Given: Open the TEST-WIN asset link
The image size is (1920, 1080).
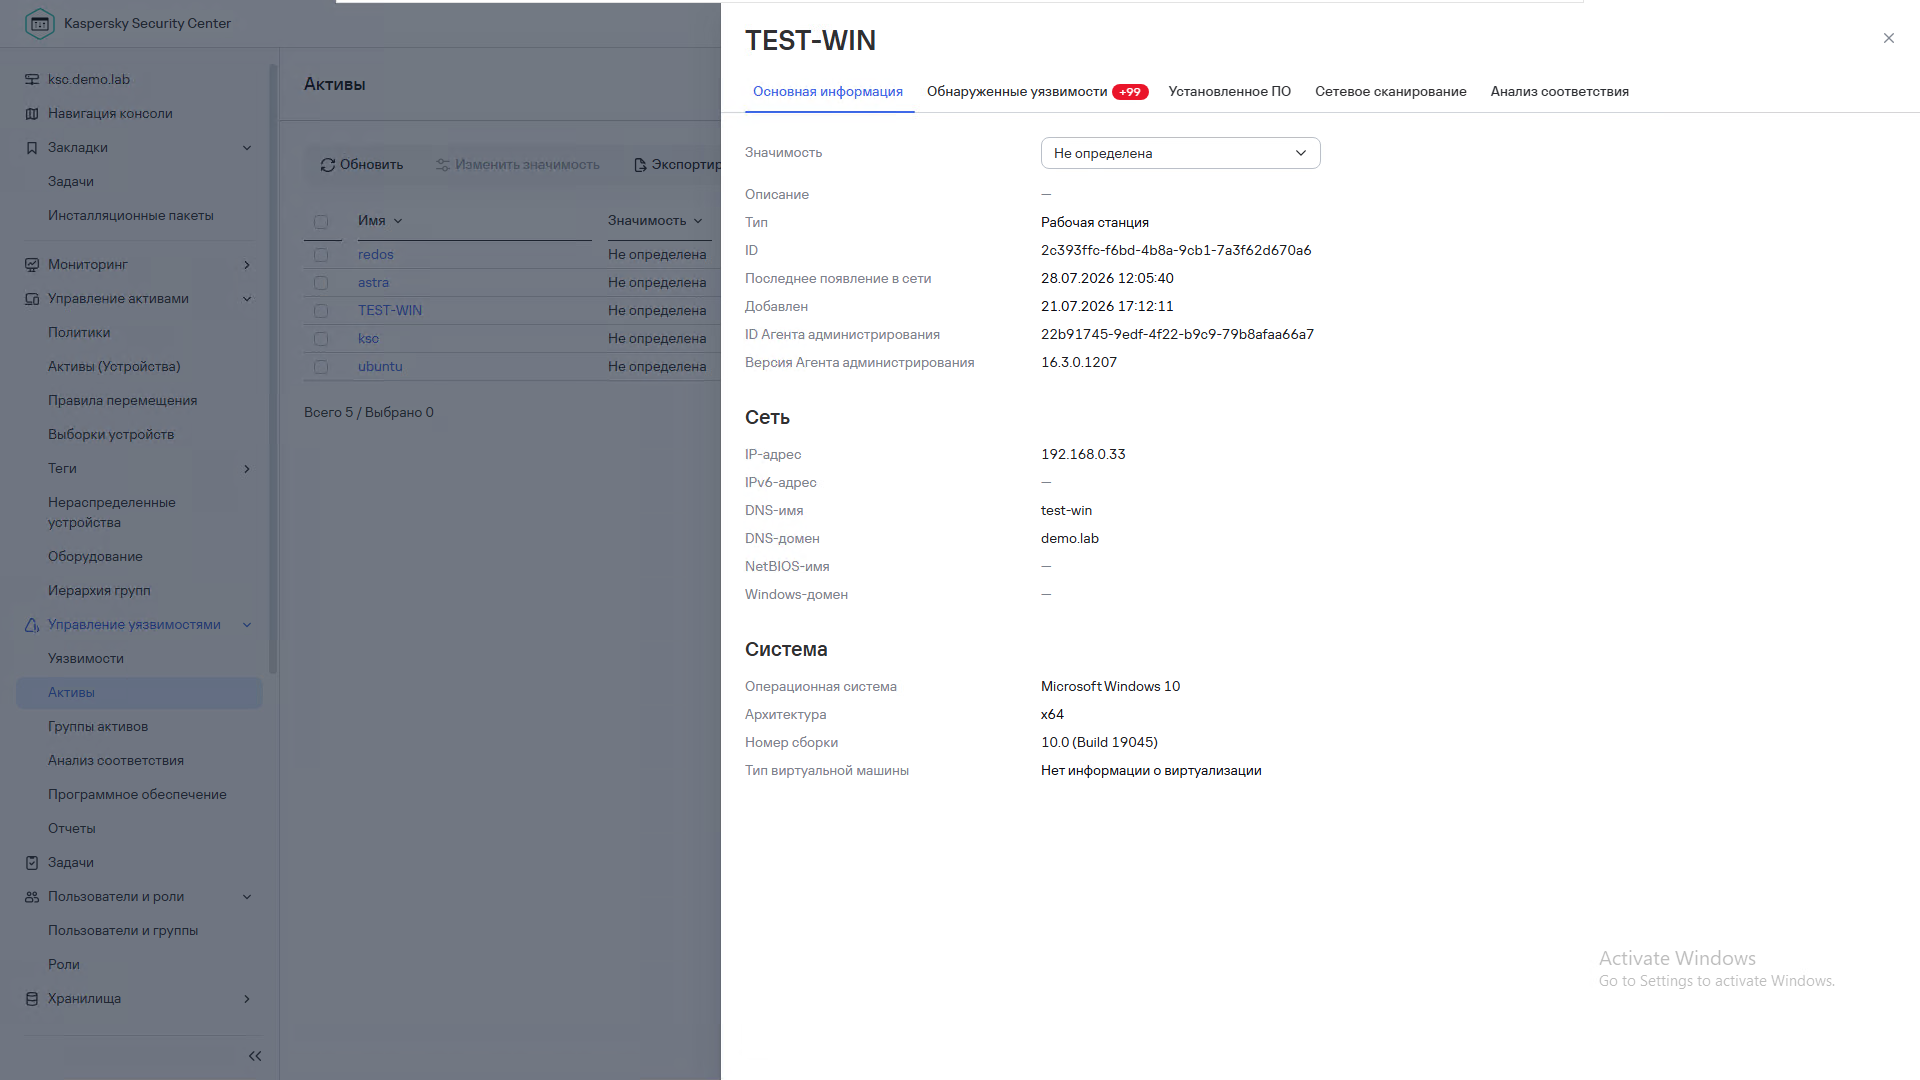Looking at the screenshot, I should [390, 311].
